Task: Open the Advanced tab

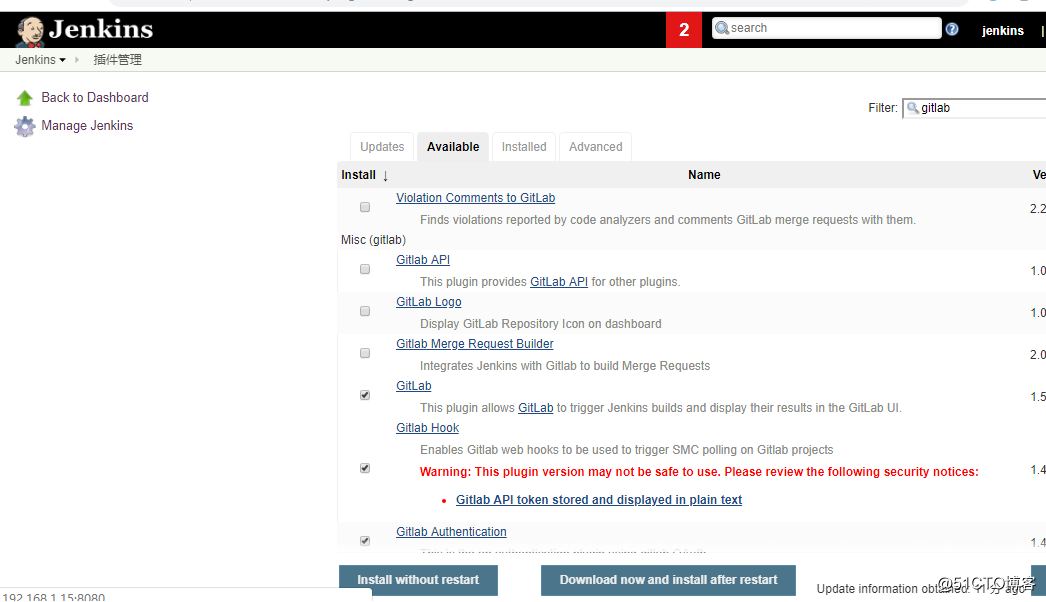Action: pyautogui.click(x=594, y=146)
